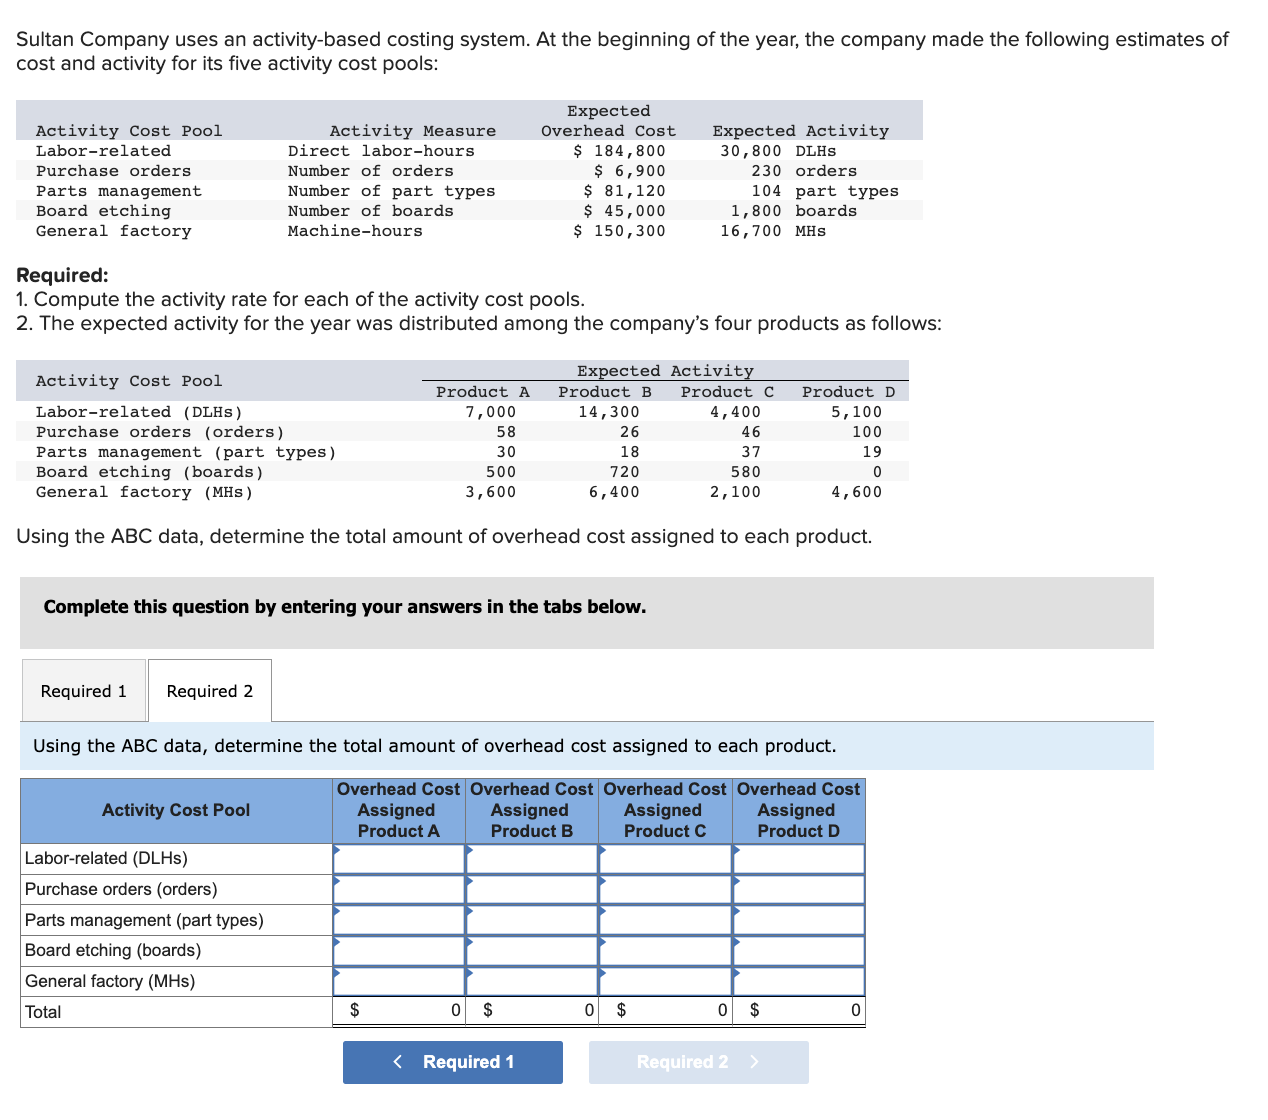Select Purchase orders cell for Product C
1268x1120 pixels.
pos(665,888)
